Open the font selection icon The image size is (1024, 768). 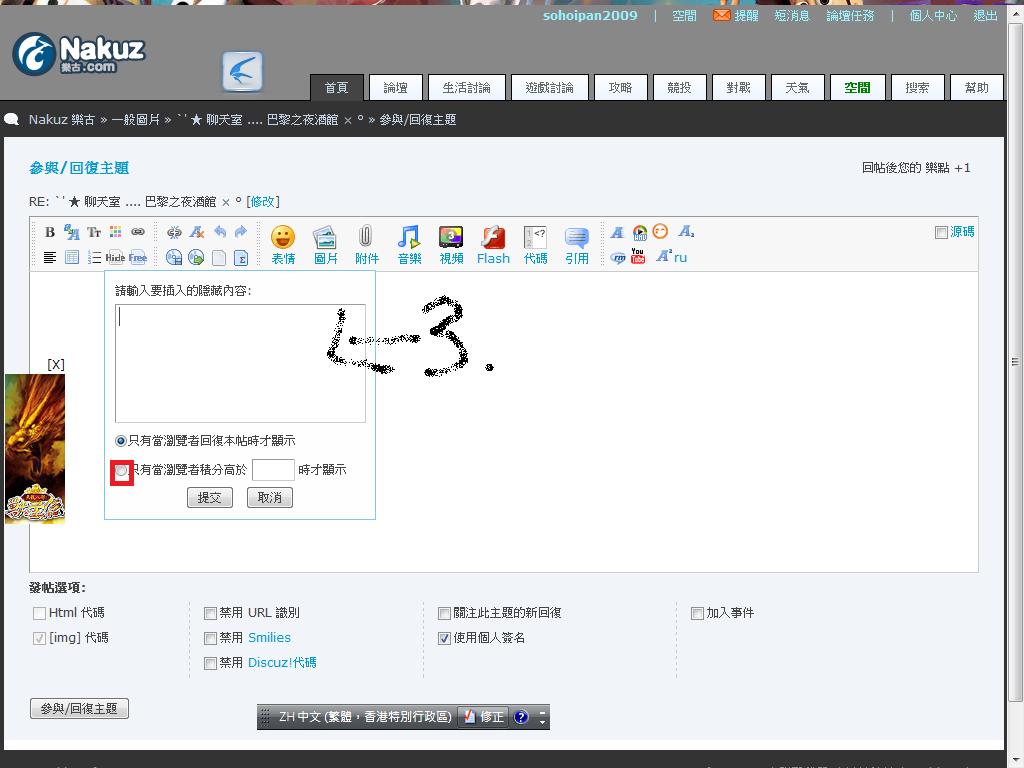point(72,232)
